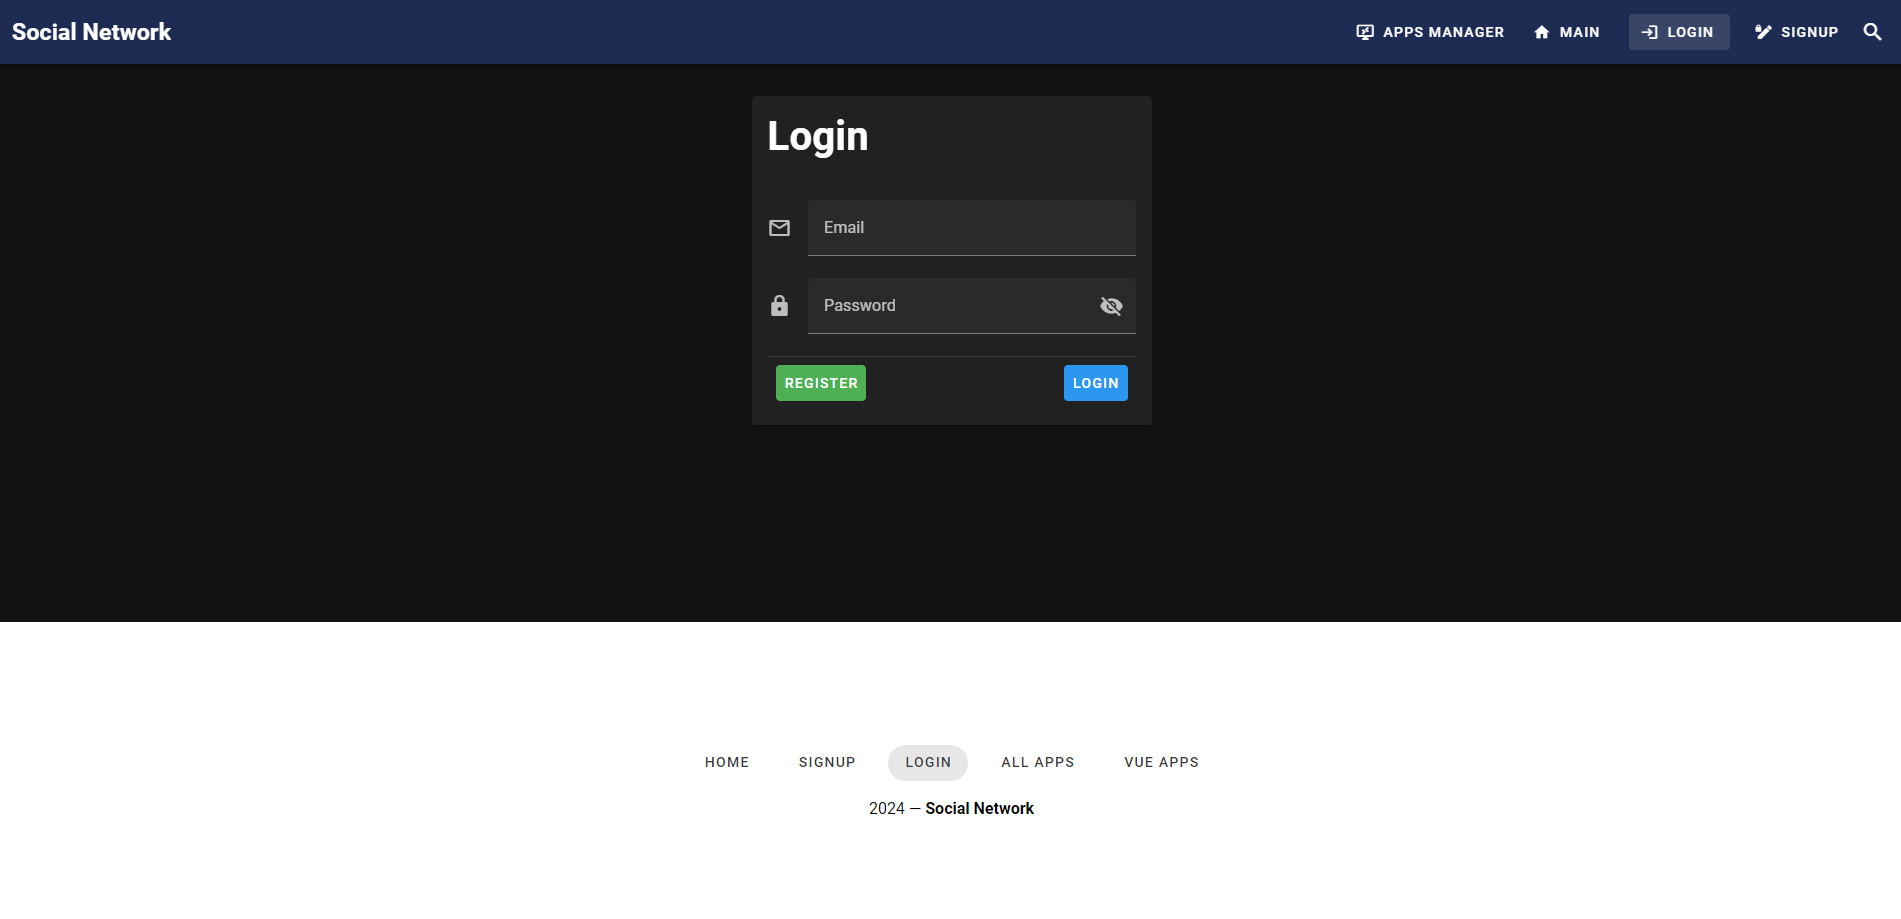Navigate to VUE APPS via footer
Image resolution: width=1901 pixels, height=919 pixels.
[x=1161, y=761]
